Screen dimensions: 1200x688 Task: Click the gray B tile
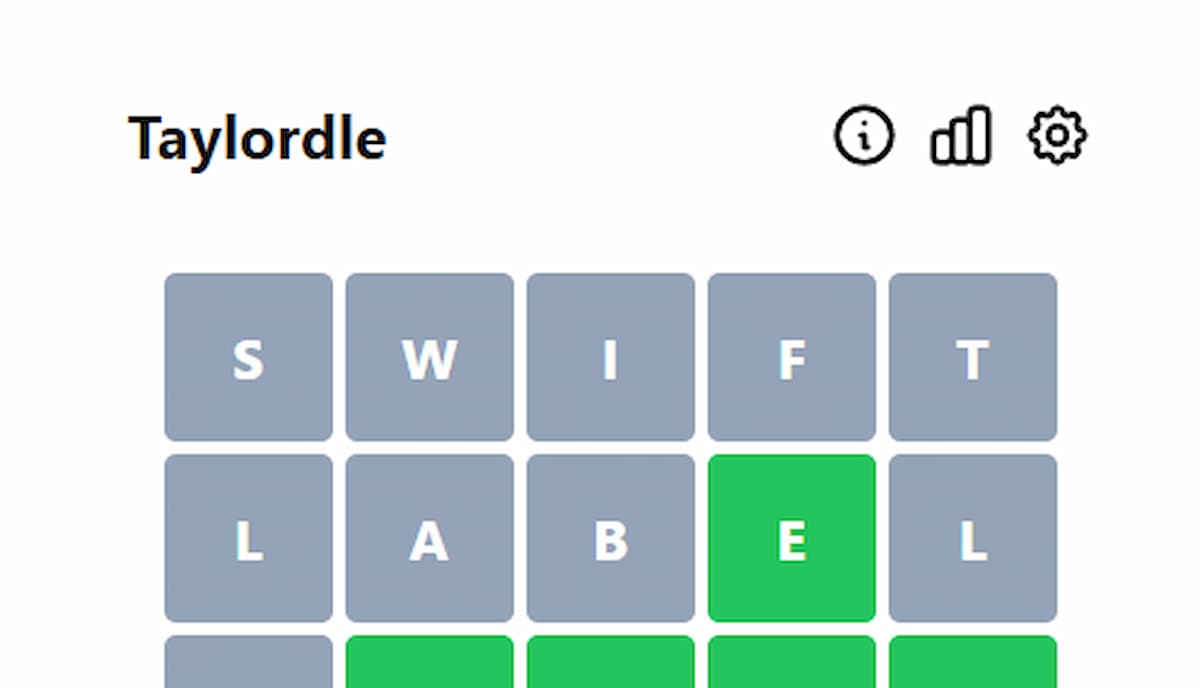tap(610, 538)
